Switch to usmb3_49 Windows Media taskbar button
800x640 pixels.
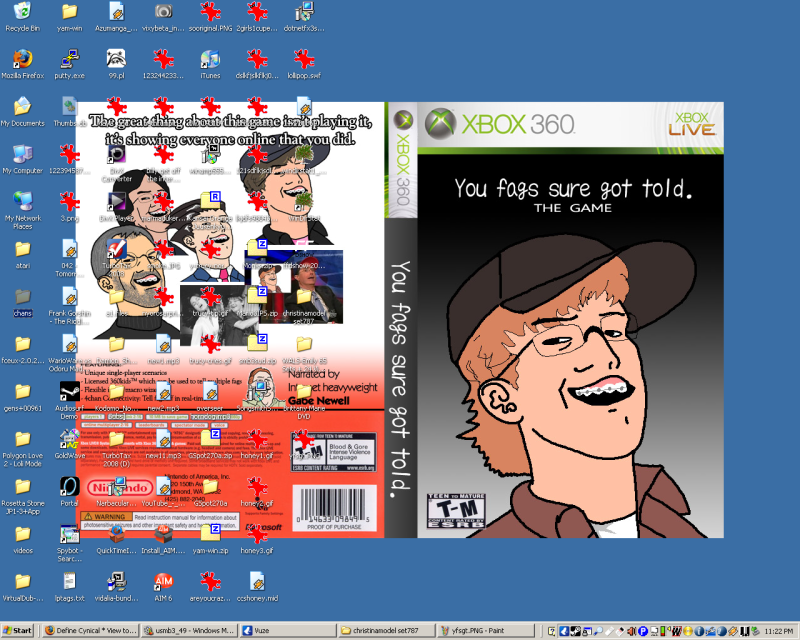(189, 630)
